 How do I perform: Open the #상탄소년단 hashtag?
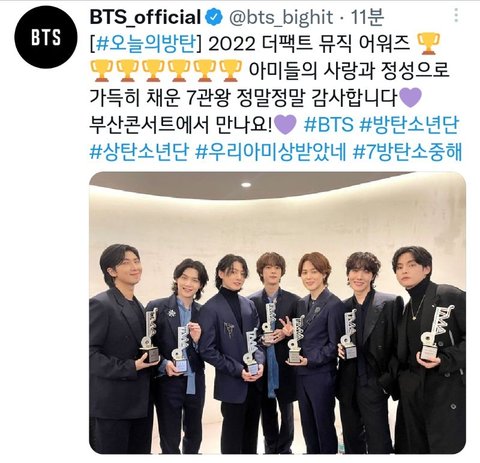[x=139, y=152]
